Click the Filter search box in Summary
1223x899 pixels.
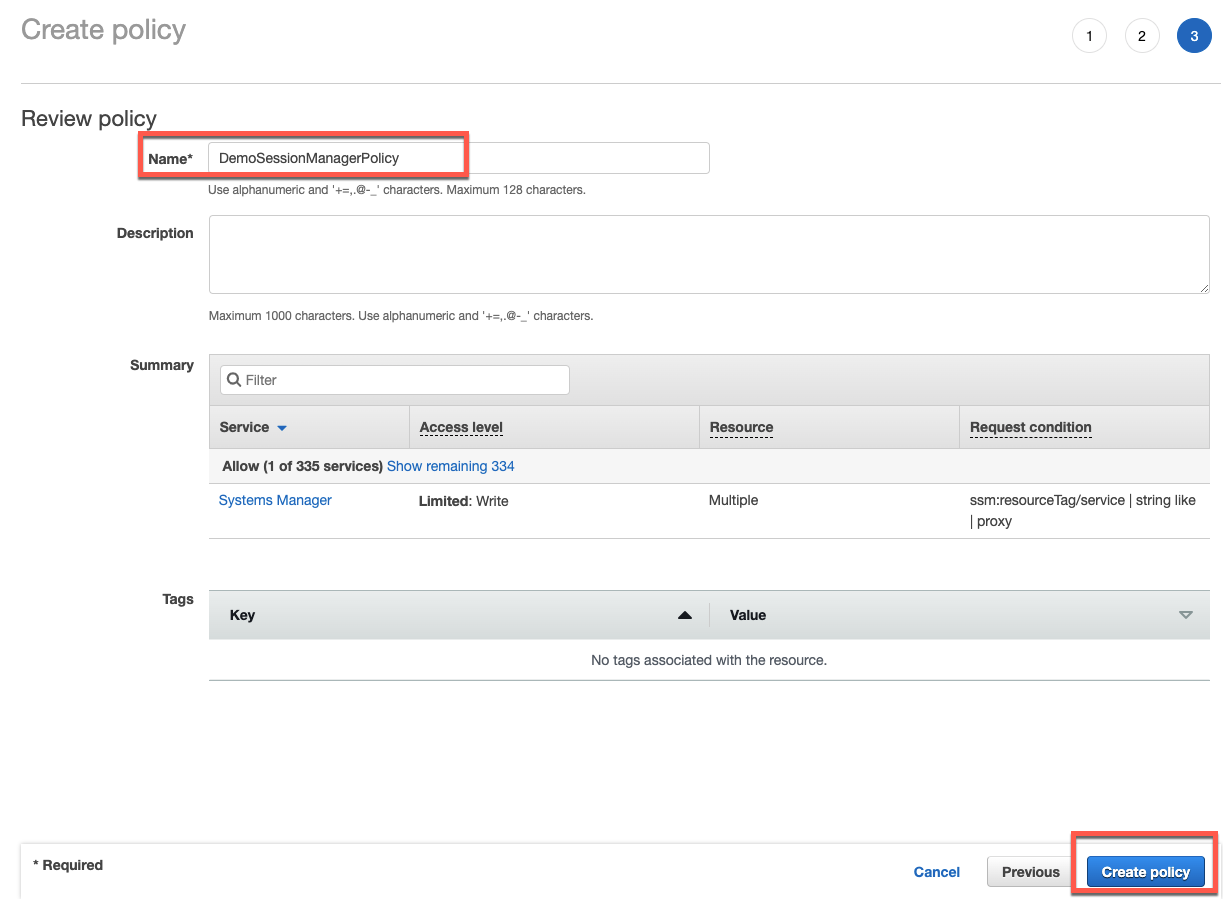click(393, 380)
